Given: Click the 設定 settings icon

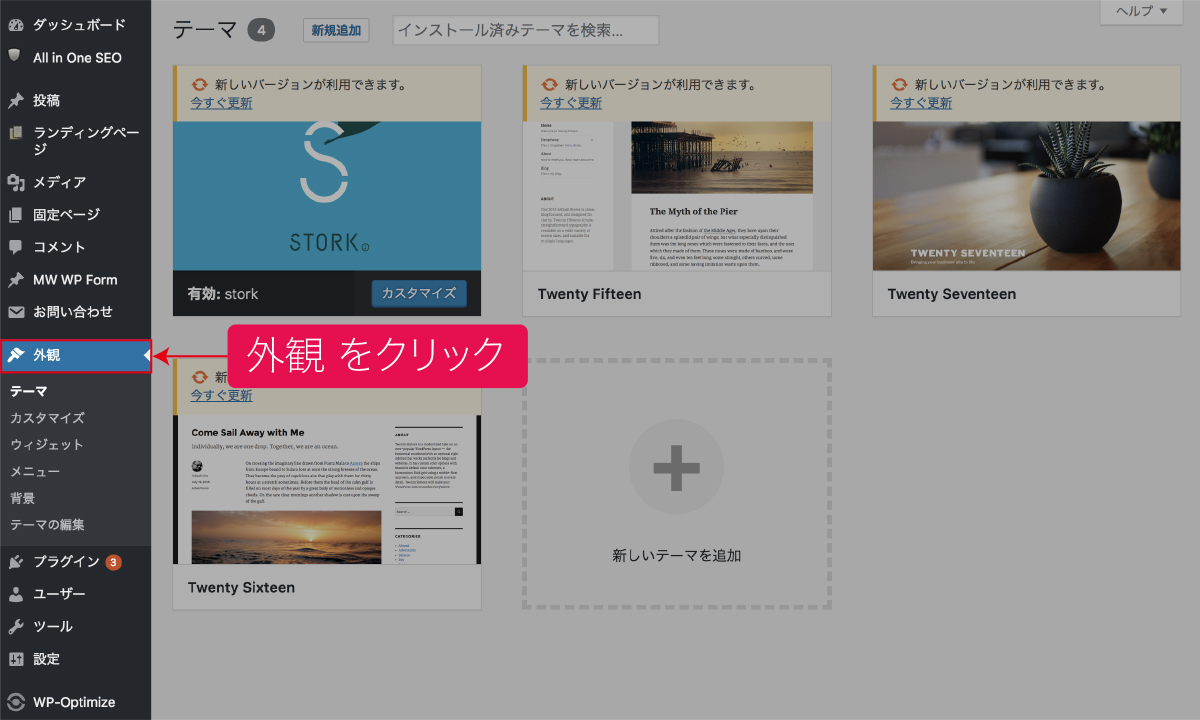Looking at the screenshot, I should tap(16, 659).
